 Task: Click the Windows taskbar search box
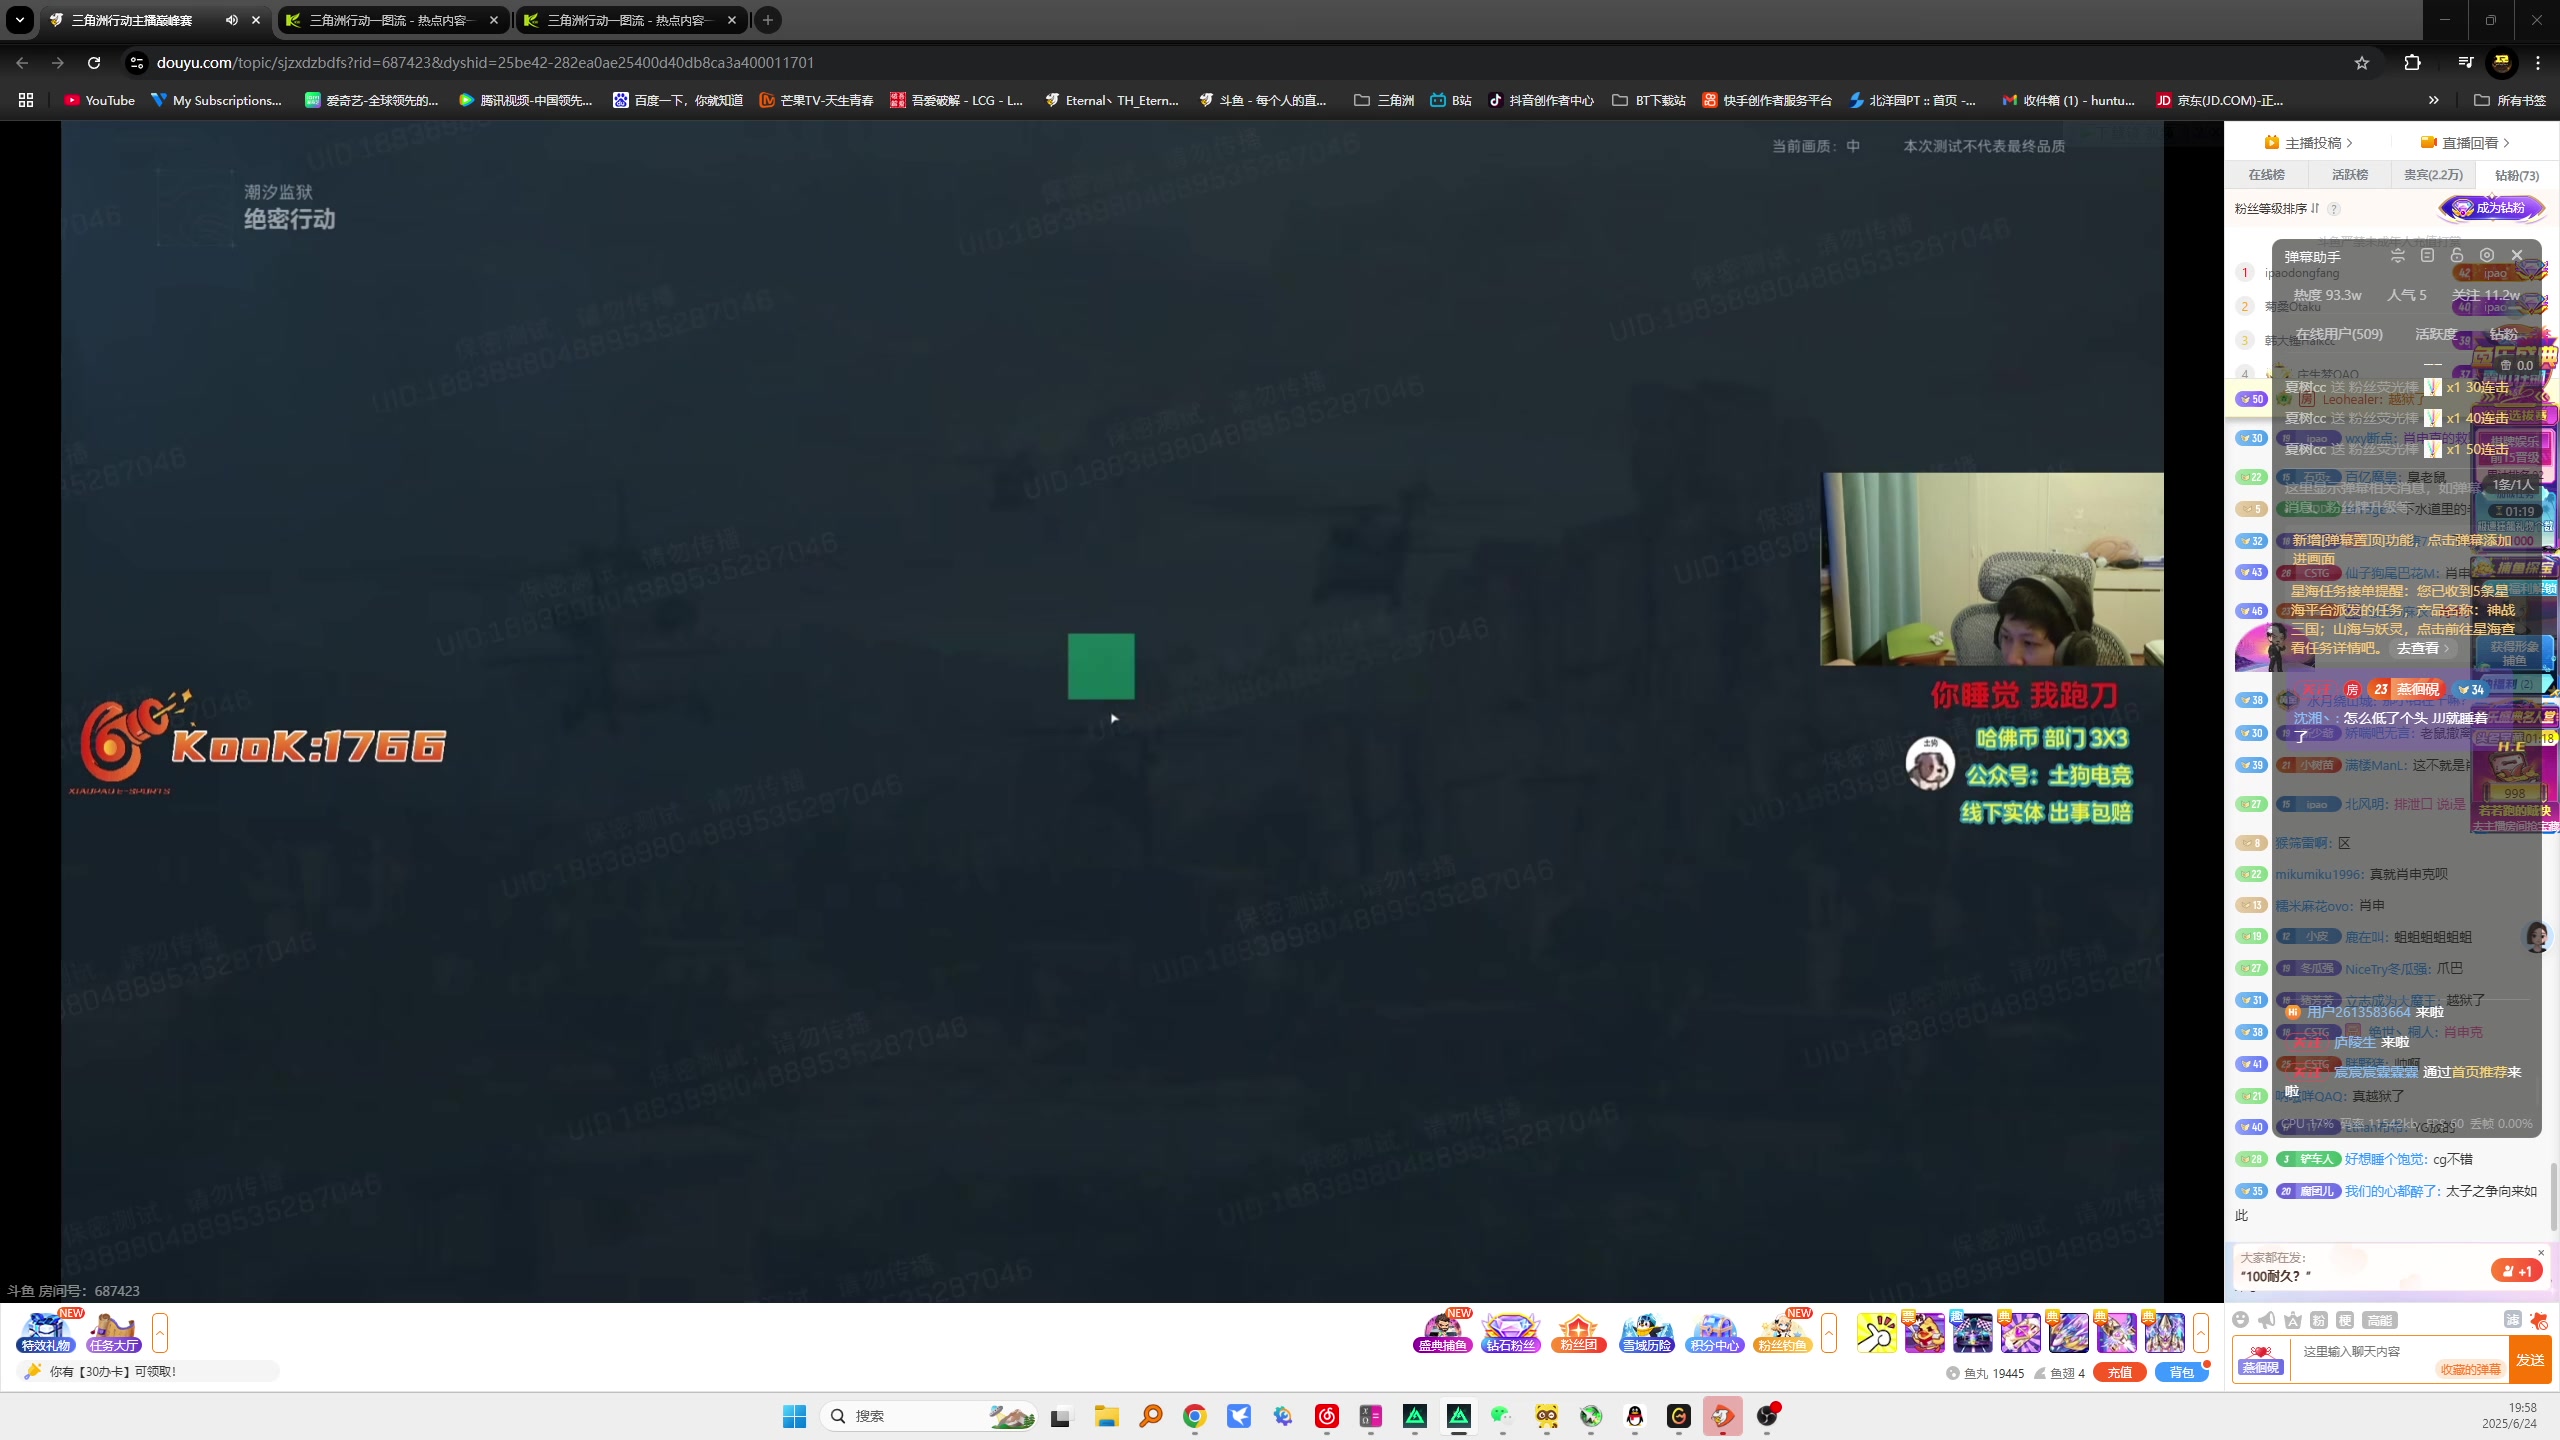pyautogui.click(x=927, y=1416)
